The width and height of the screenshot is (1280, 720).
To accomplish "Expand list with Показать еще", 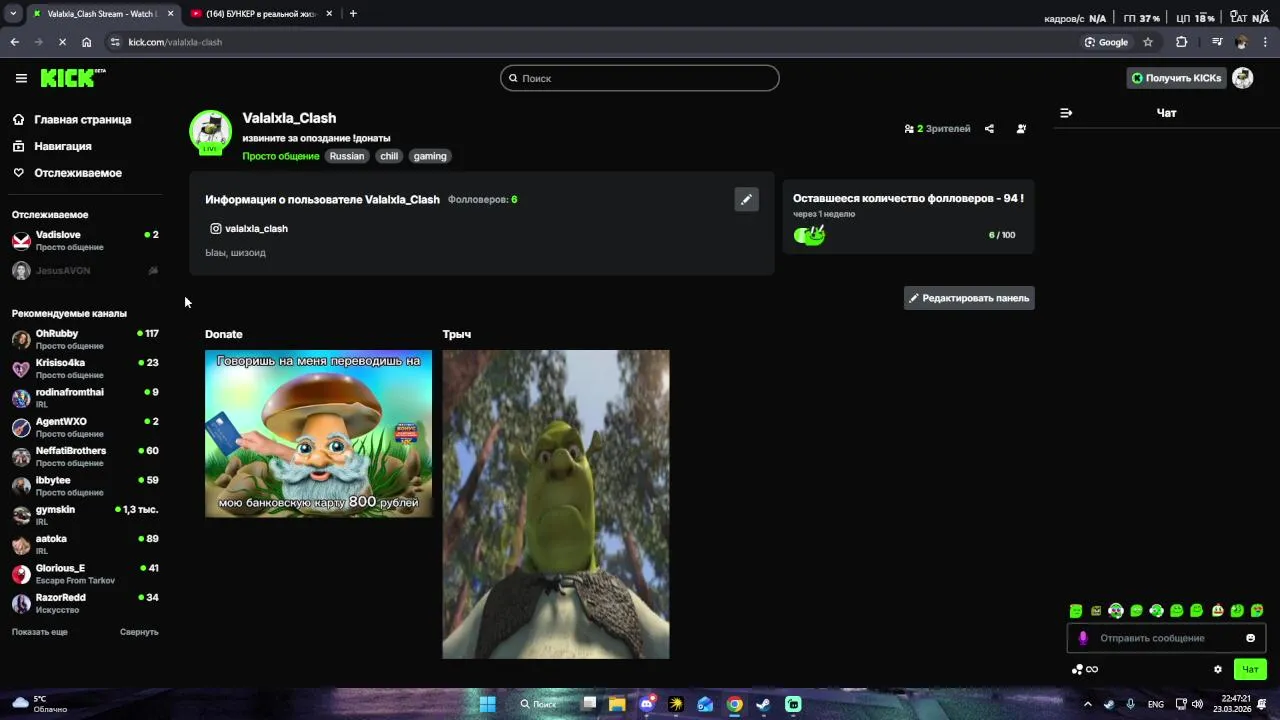I will [40, 632].
